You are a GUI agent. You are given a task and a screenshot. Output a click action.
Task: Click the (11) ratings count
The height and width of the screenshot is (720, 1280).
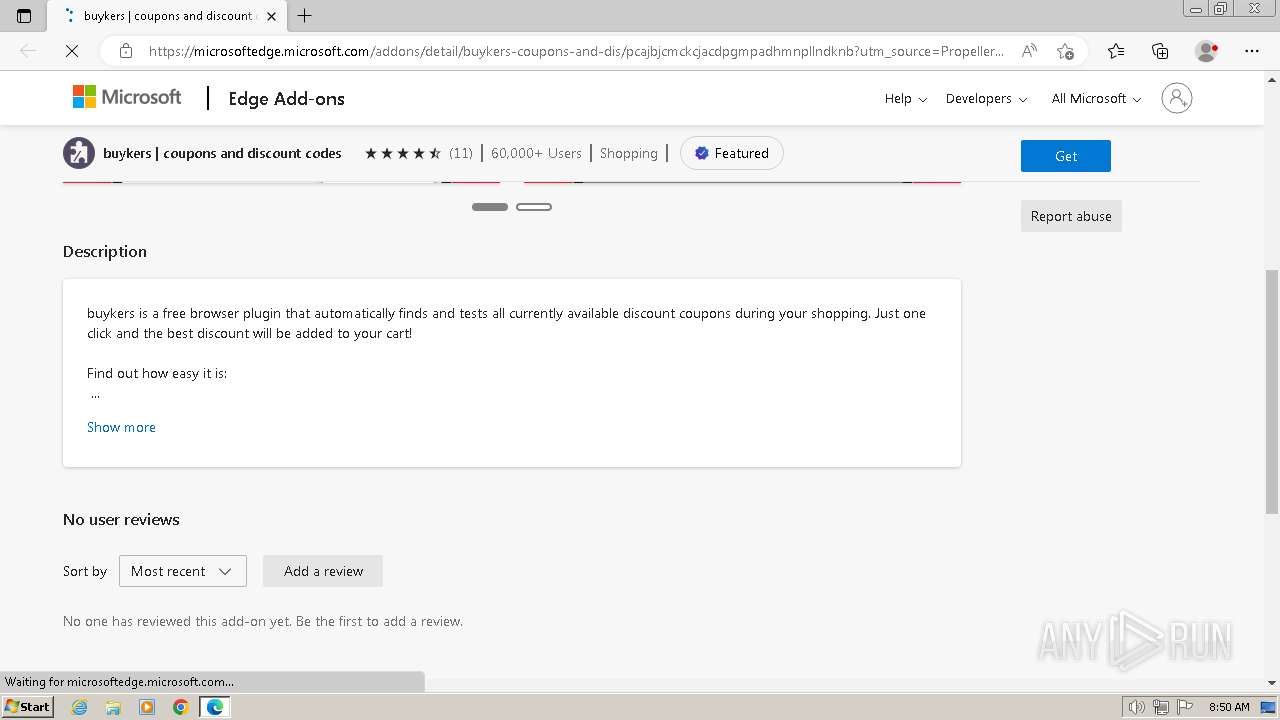[460, 153]
